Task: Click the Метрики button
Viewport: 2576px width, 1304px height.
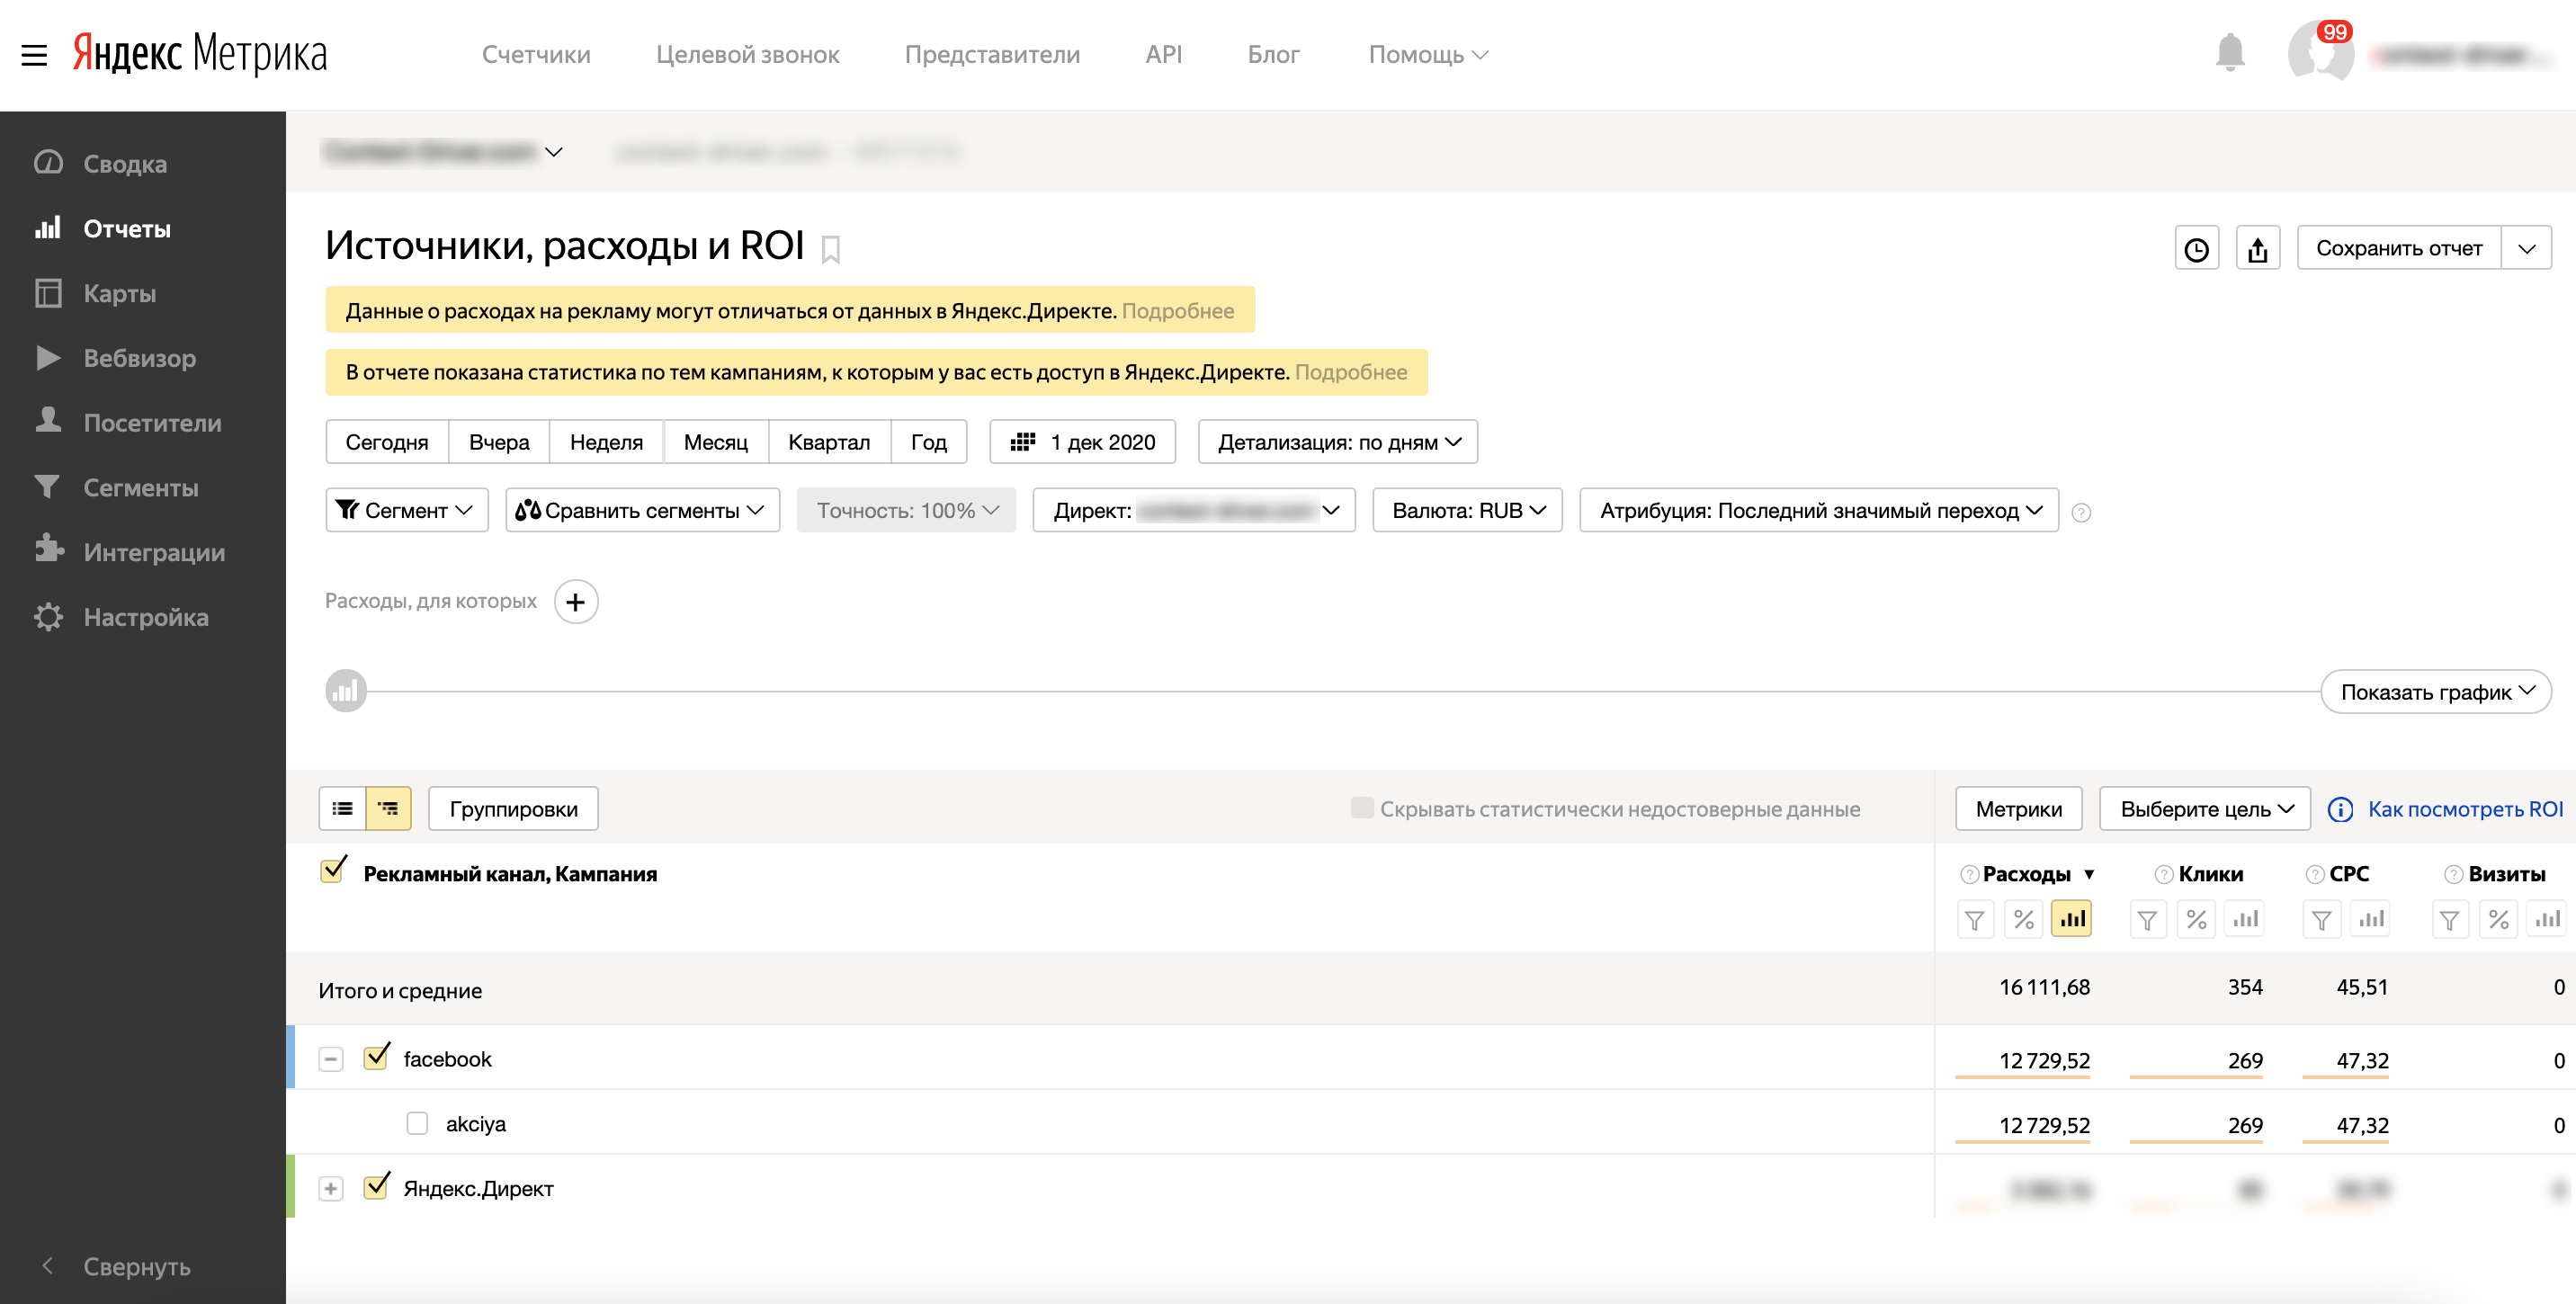Action: [x=2018, y=808]
